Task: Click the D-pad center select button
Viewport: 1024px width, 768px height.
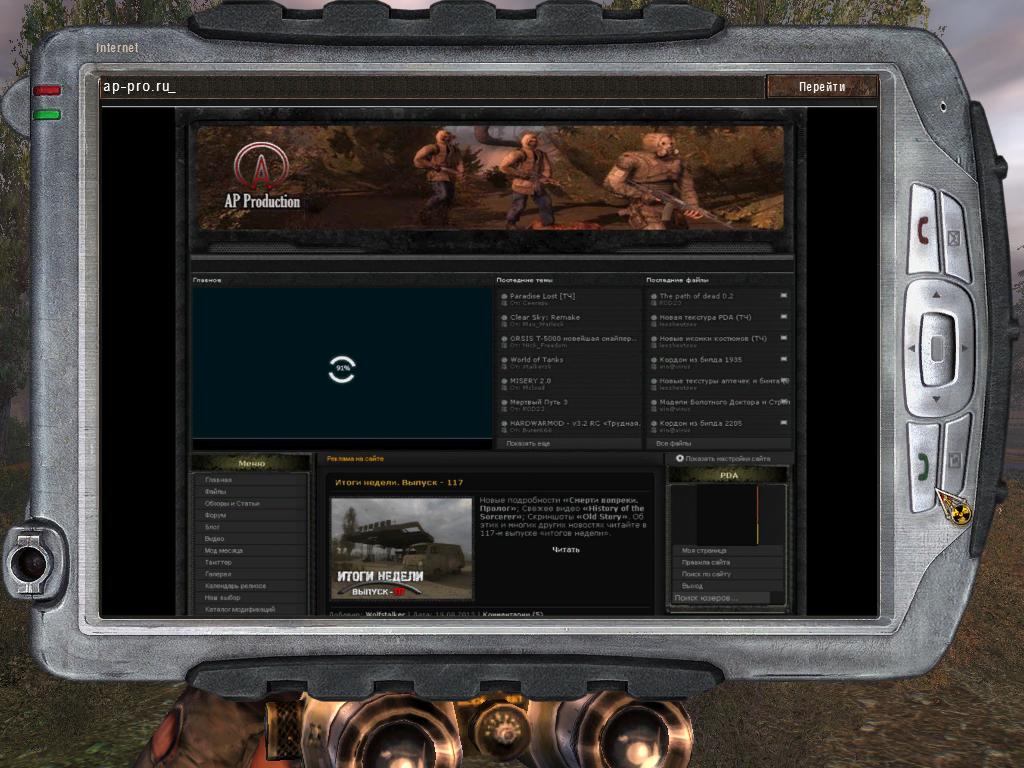Action: point(937,348)
